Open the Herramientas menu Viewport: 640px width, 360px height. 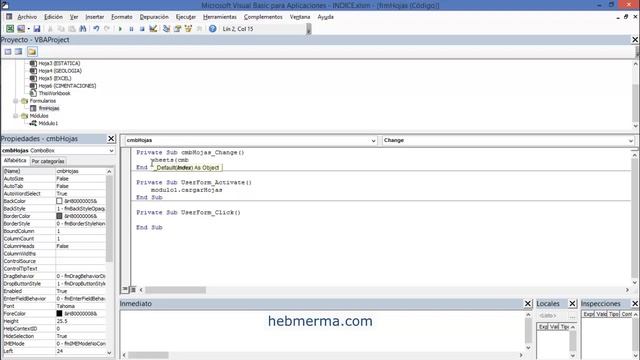[x=220, y=17]
